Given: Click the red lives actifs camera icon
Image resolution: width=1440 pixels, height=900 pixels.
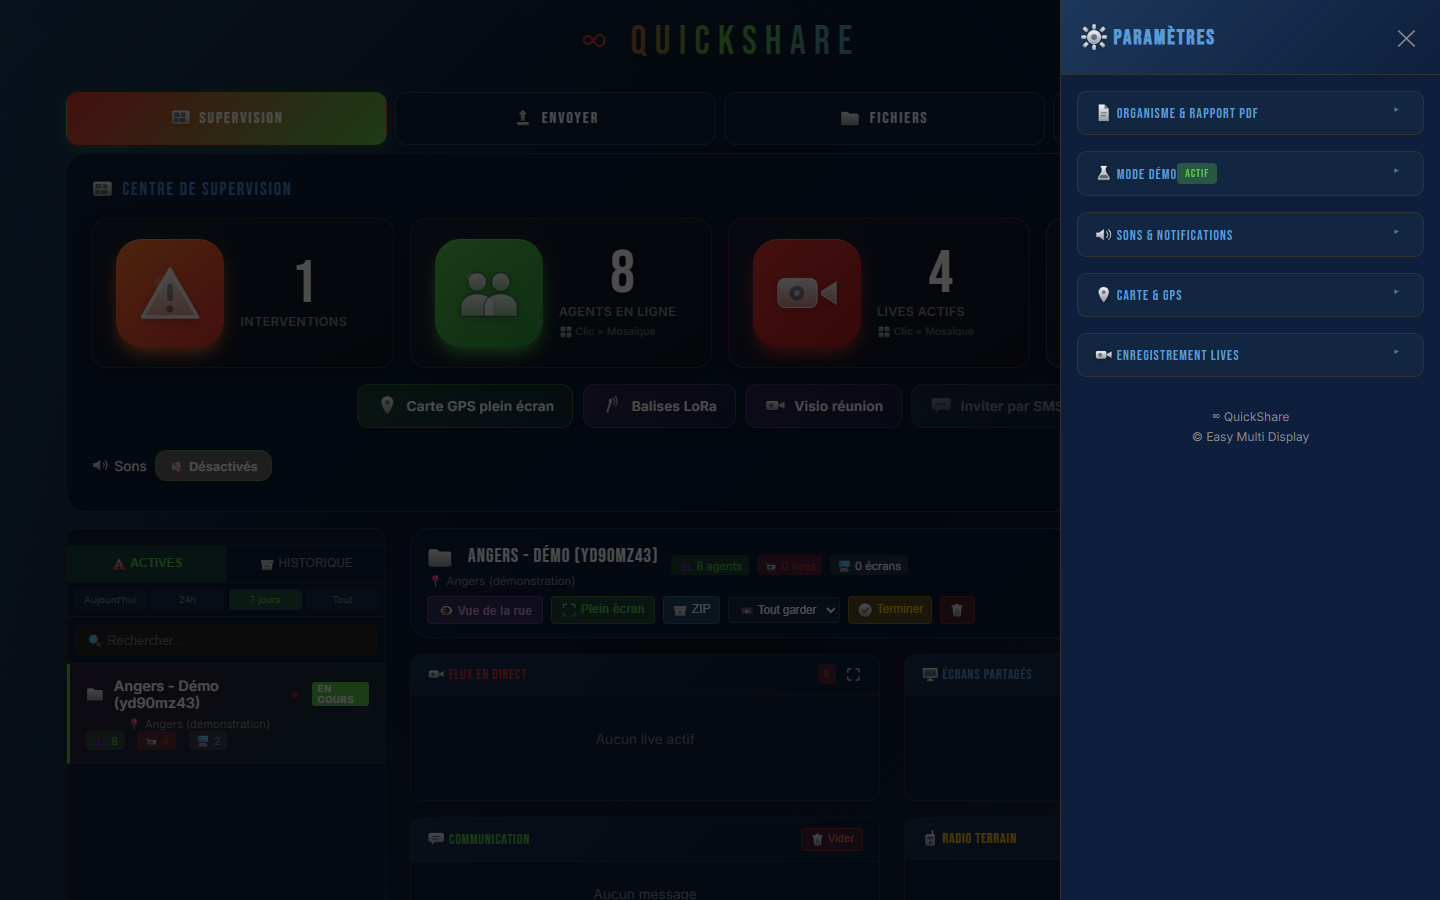Looking at the screenshot, I should (807, 293).
